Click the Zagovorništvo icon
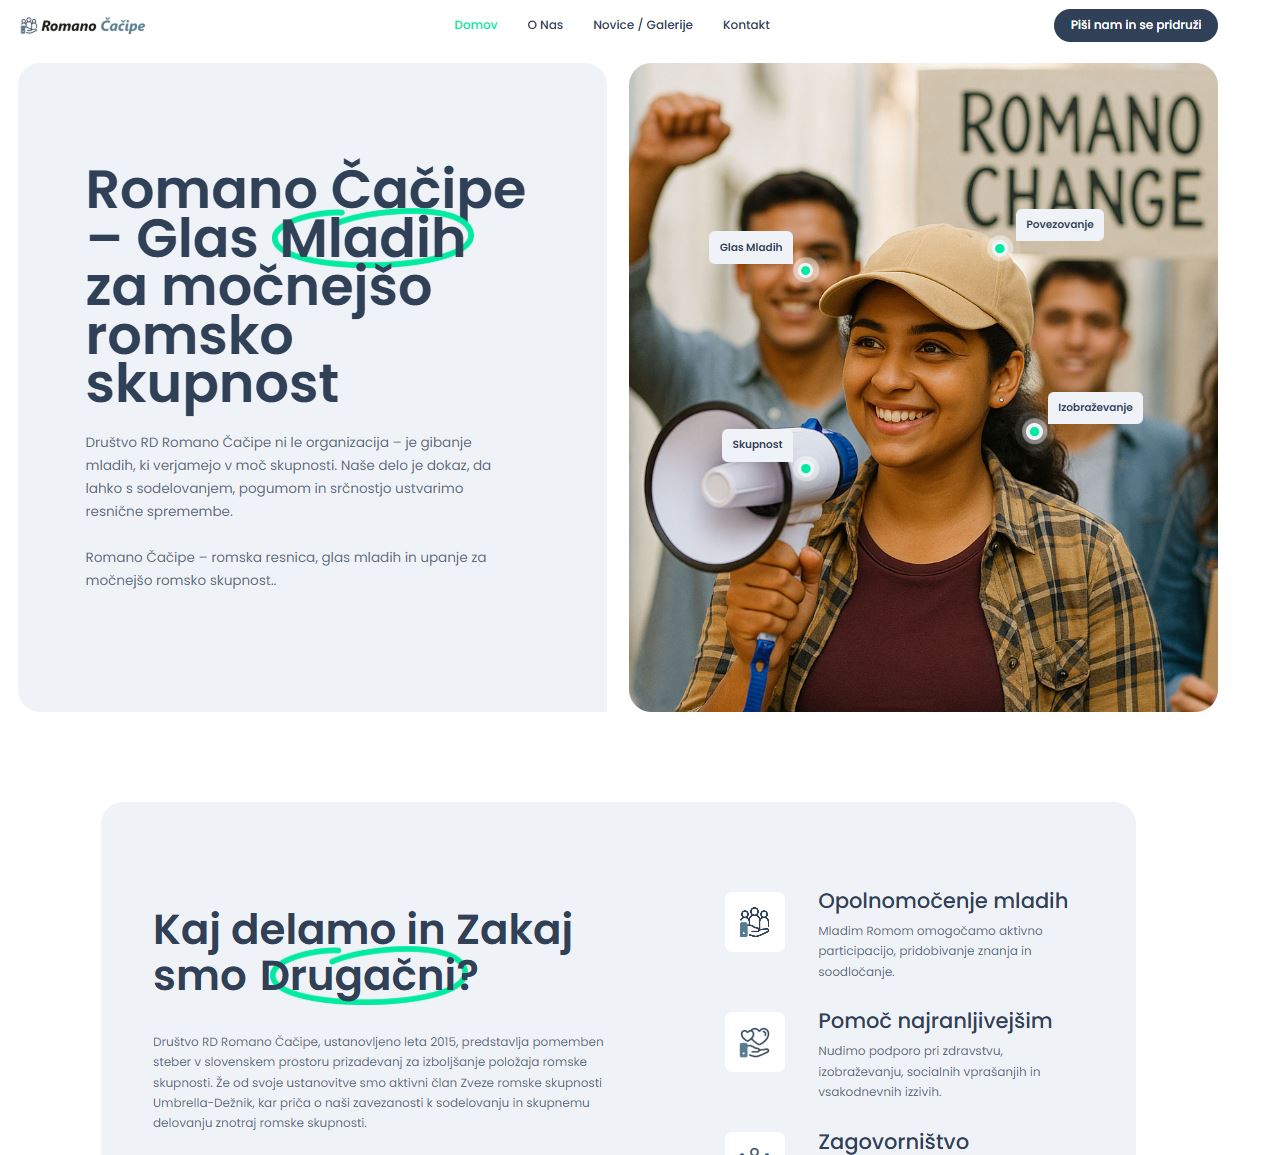 coord(754,1144)
